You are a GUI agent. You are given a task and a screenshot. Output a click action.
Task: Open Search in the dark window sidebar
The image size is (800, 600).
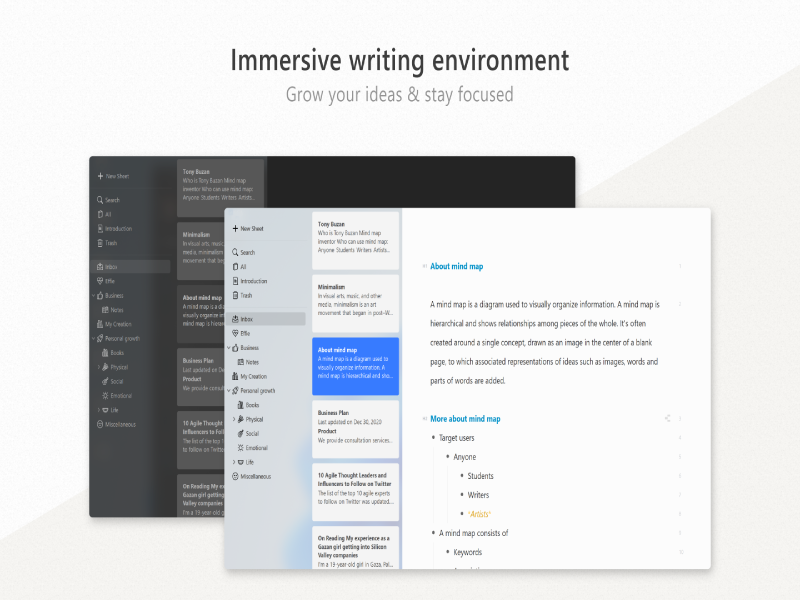(x=109, y=200)
